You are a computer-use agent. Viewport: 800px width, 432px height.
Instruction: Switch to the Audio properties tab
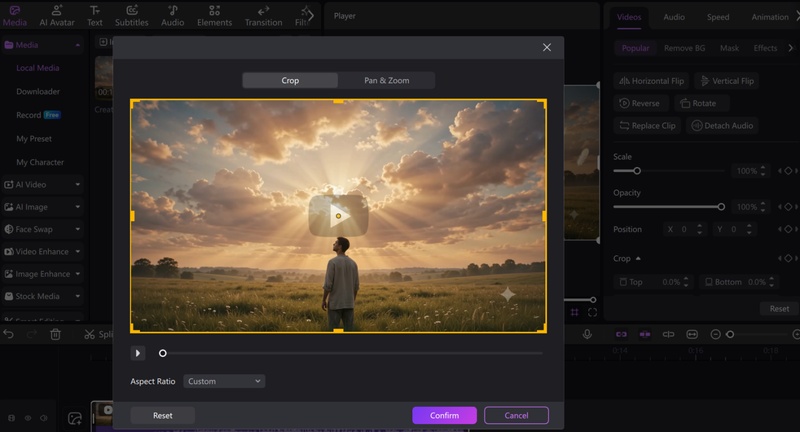[x=674, y=17]
